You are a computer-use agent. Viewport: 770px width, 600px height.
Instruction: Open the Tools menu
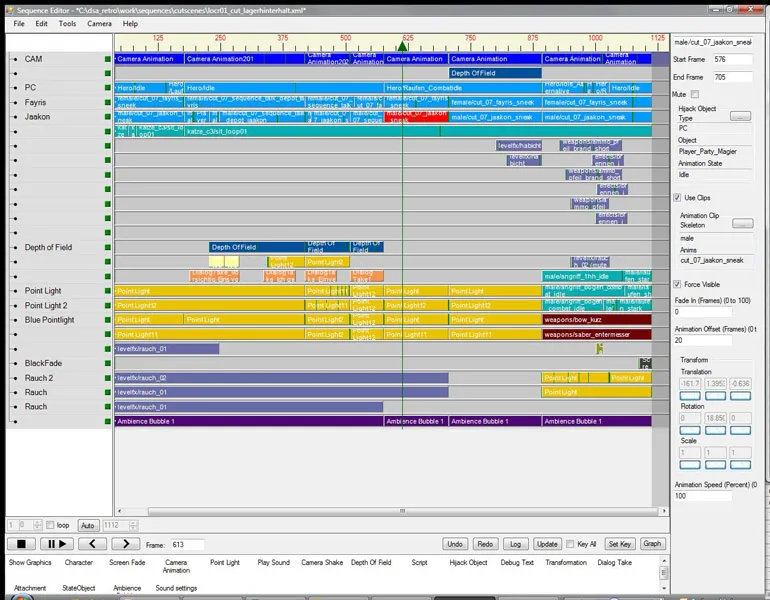point(67,23)
